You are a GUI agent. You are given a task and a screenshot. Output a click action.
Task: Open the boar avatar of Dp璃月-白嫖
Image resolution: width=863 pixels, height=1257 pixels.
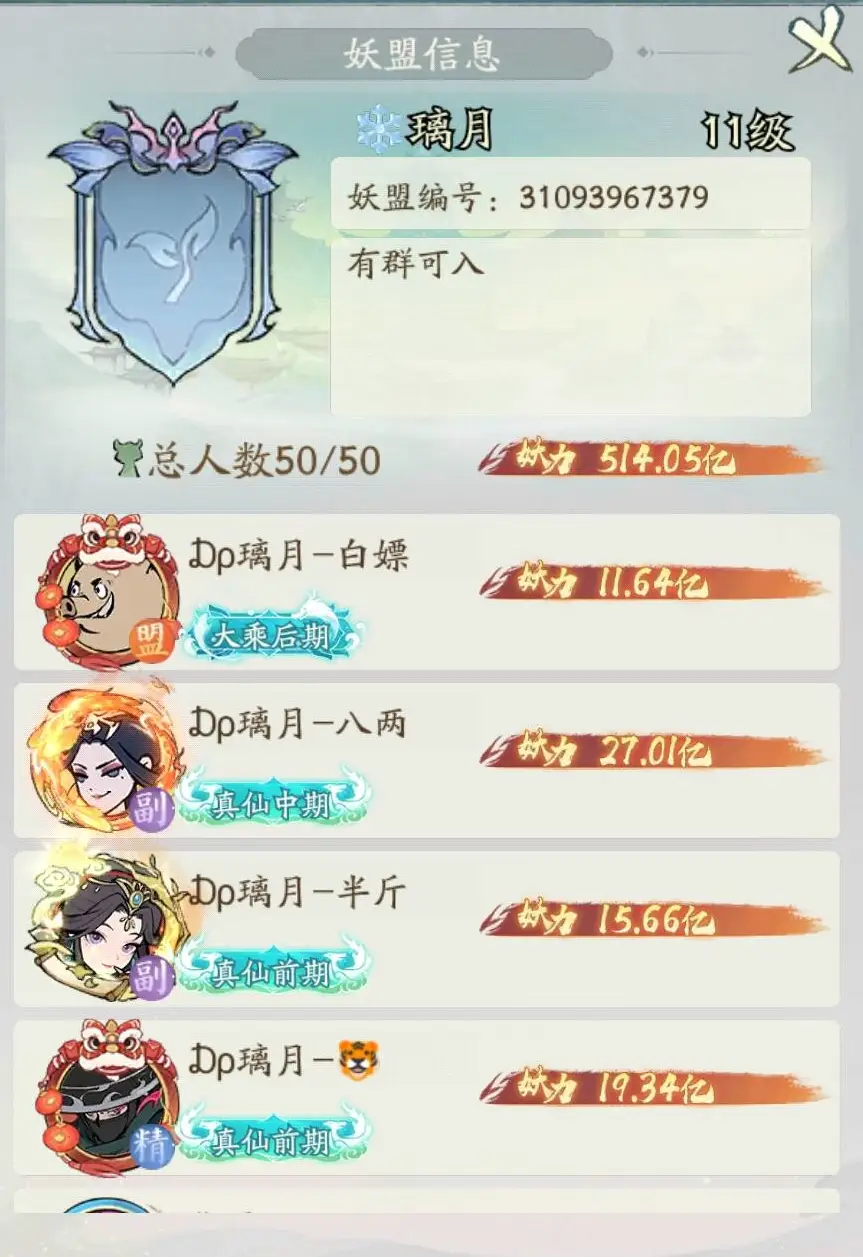(x=100, y=590)
